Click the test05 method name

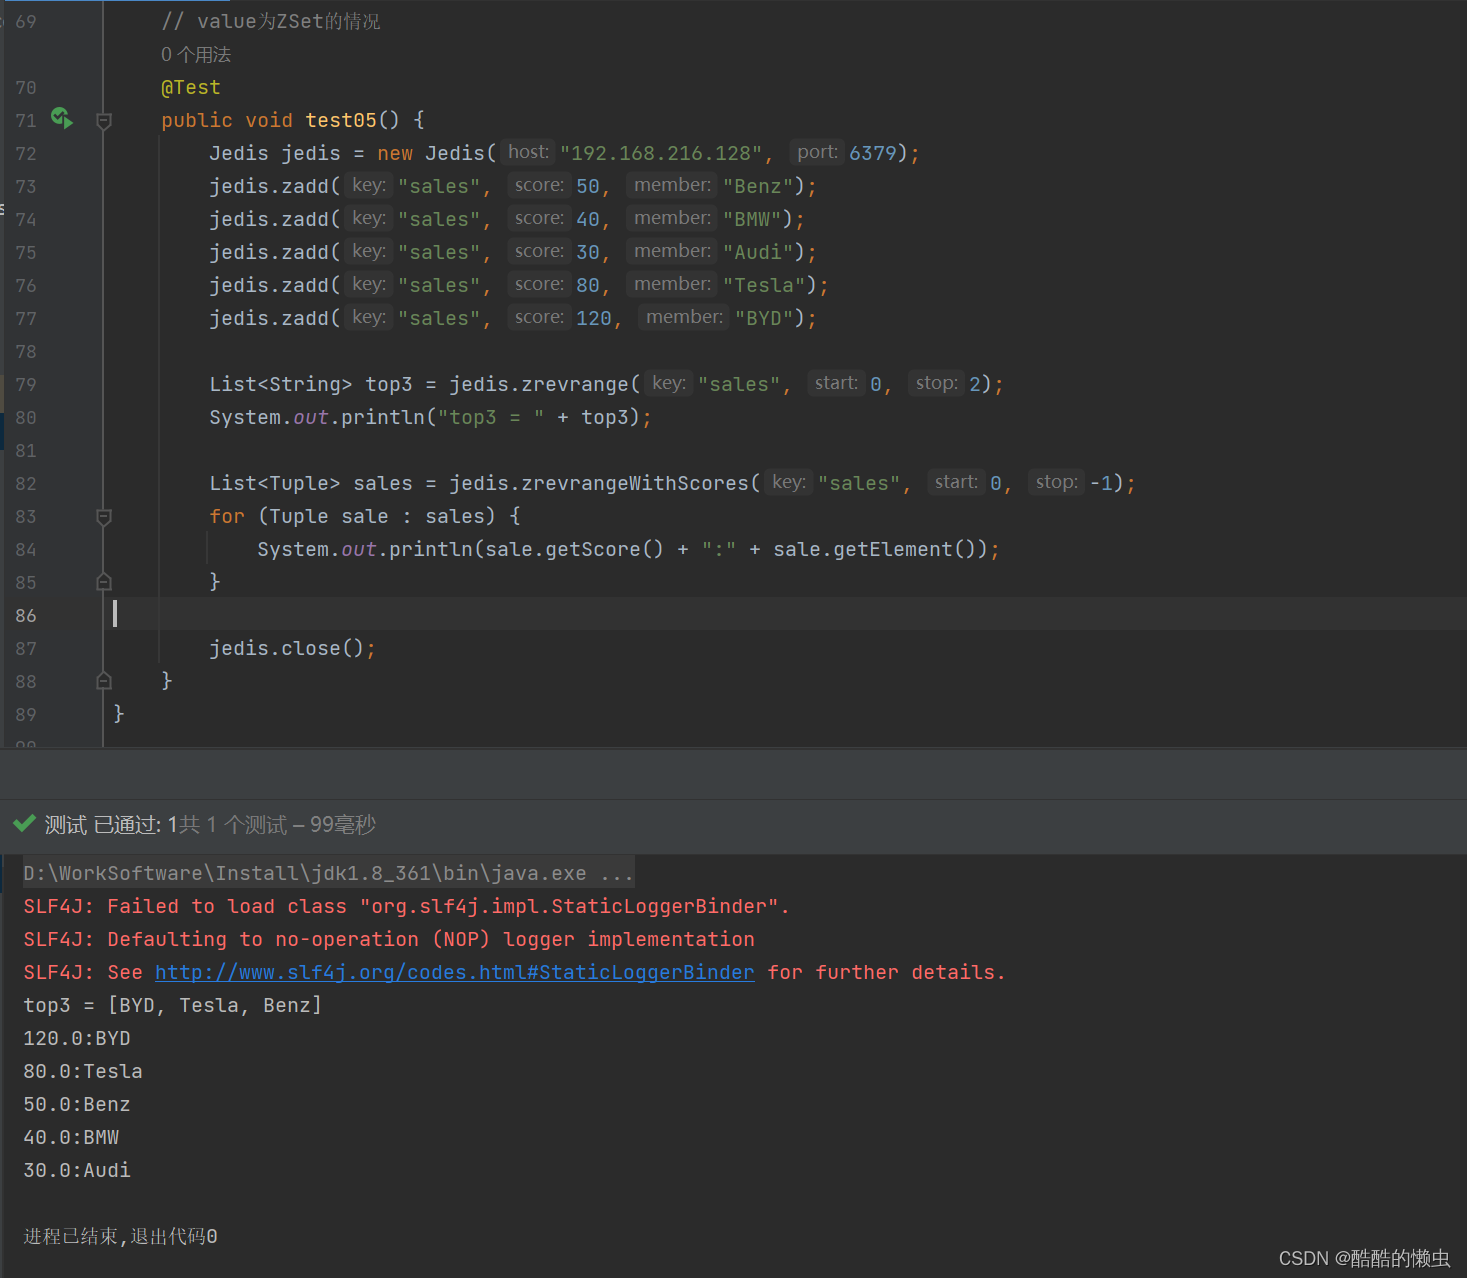(341, 121)
